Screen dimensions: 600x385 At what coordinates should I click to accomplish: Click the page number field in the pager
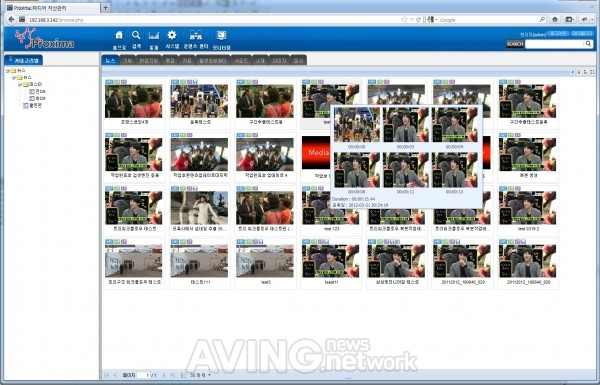(143, 375)
